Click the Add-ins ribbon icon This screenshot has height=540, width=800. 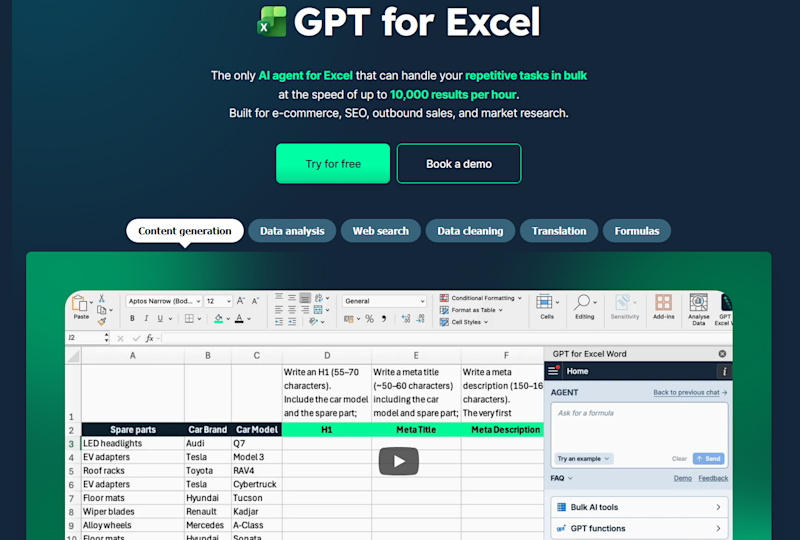tap(663, 307)
